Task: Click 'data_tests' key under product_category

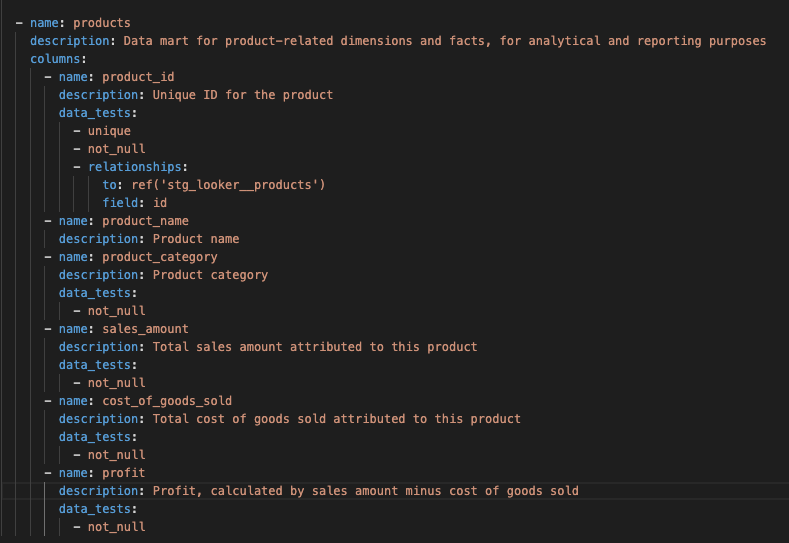Action: pyautogui.click(x=95, y=293)
